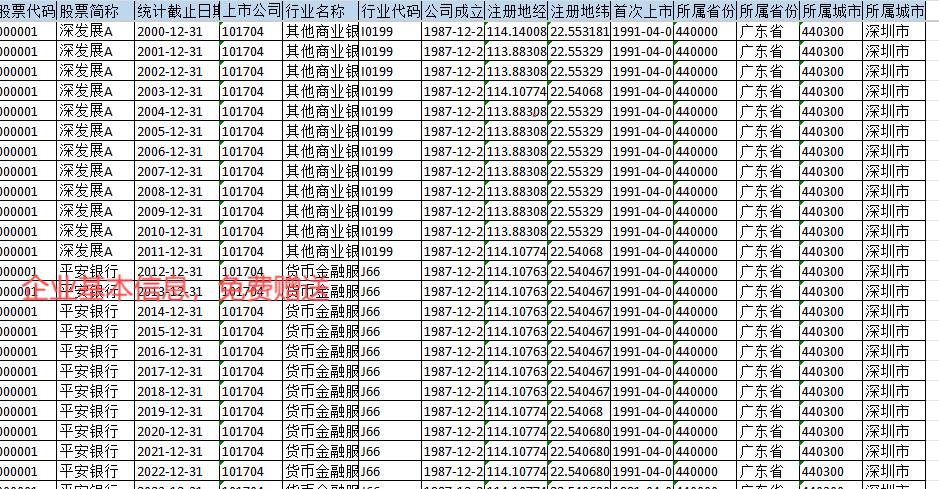
Task: Click 深发展A in the 2006-12-31 row
Action: 95,151
